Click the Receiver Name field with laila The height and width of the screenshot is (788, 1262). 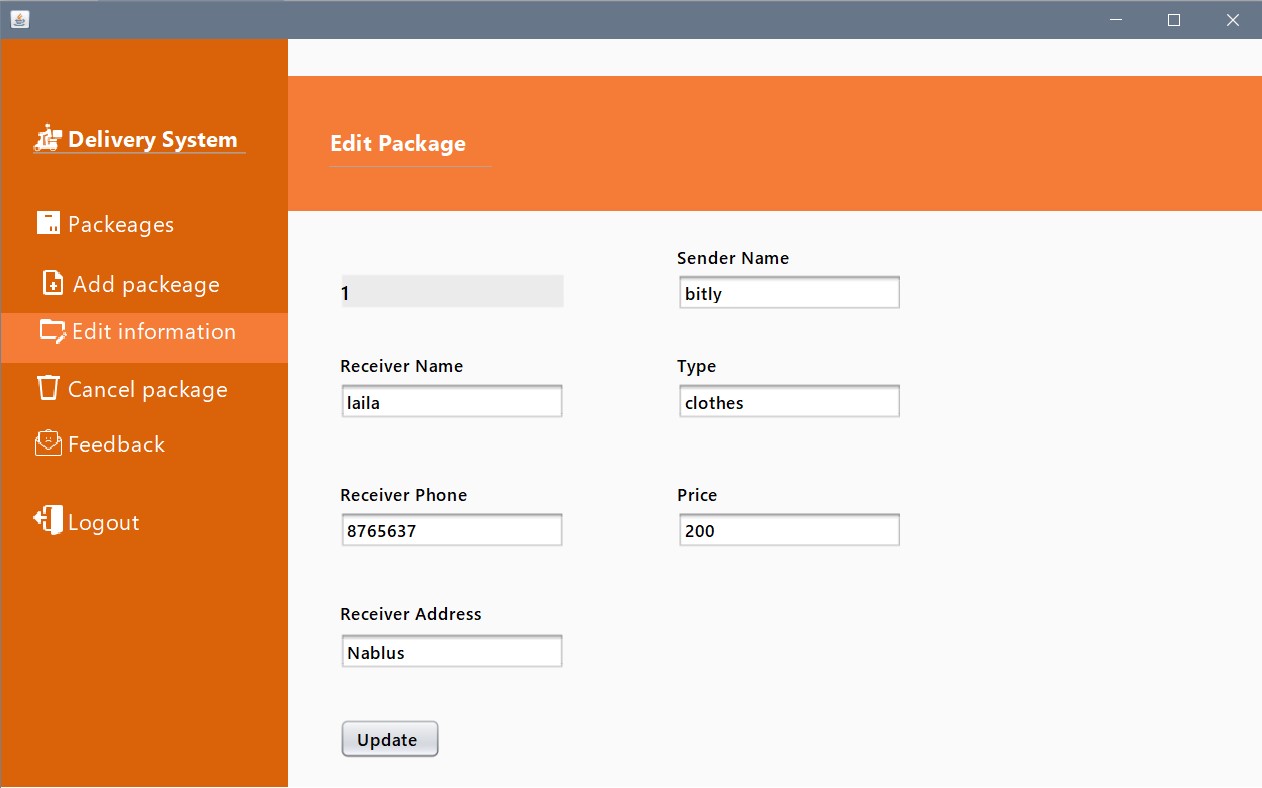point(451,402)
